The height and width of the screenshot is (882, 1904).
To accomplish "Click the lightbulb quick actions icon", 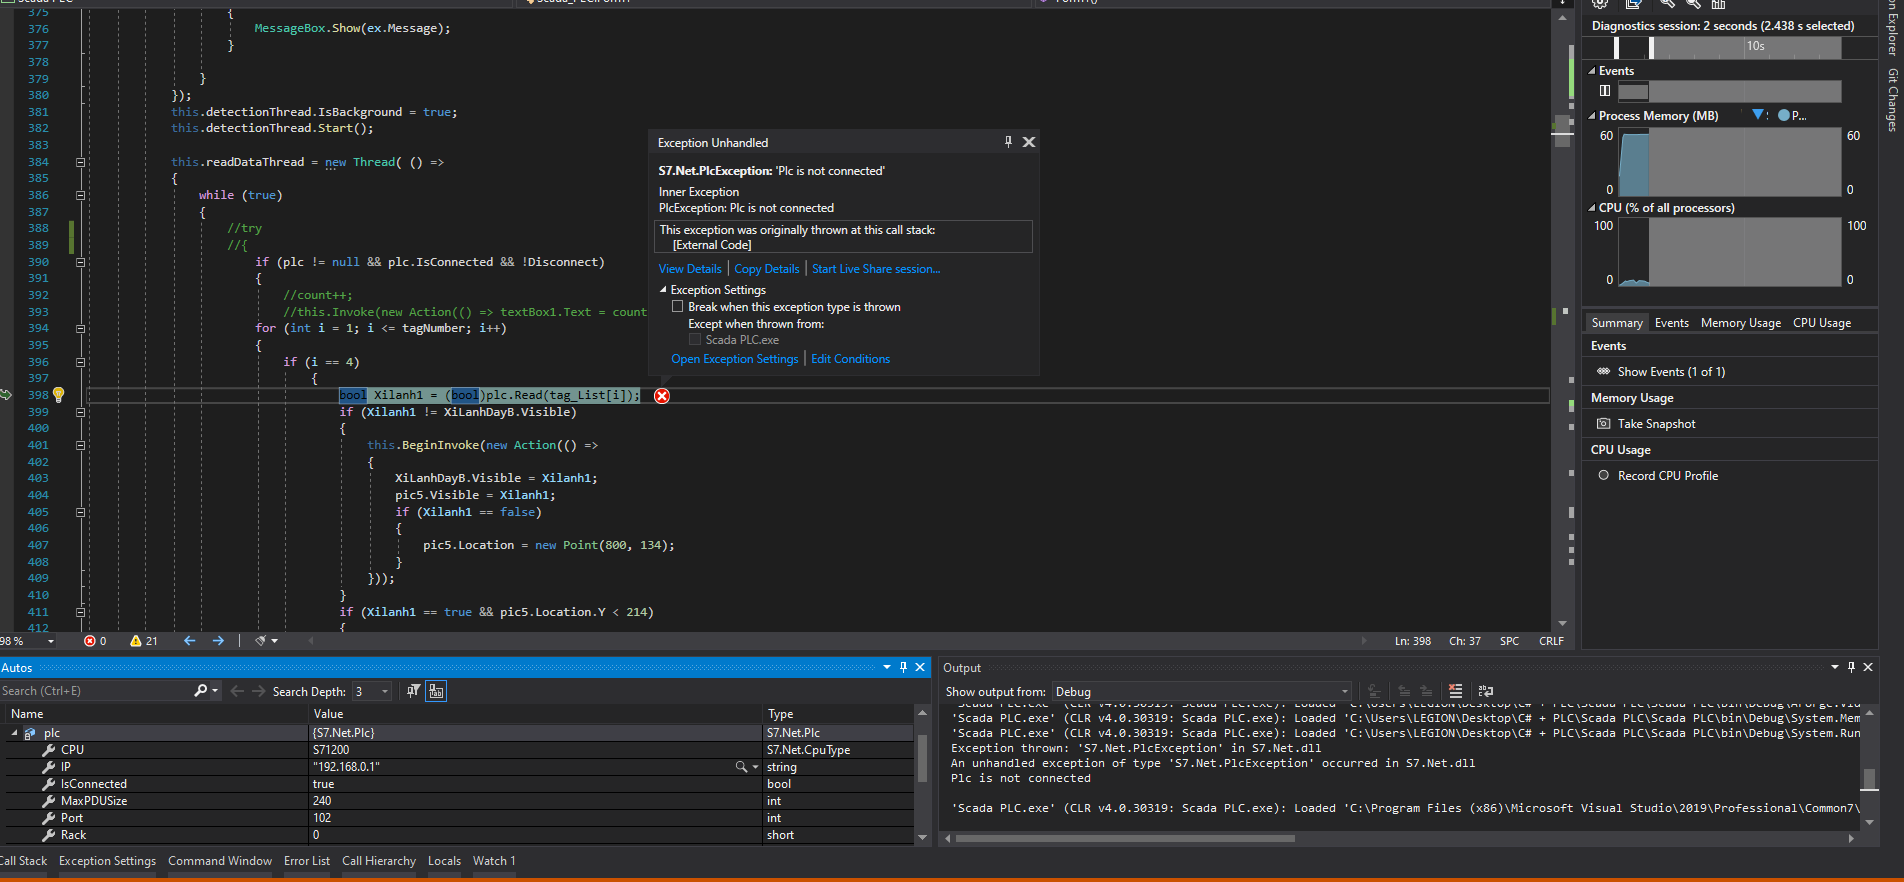I will pos(58,395).
